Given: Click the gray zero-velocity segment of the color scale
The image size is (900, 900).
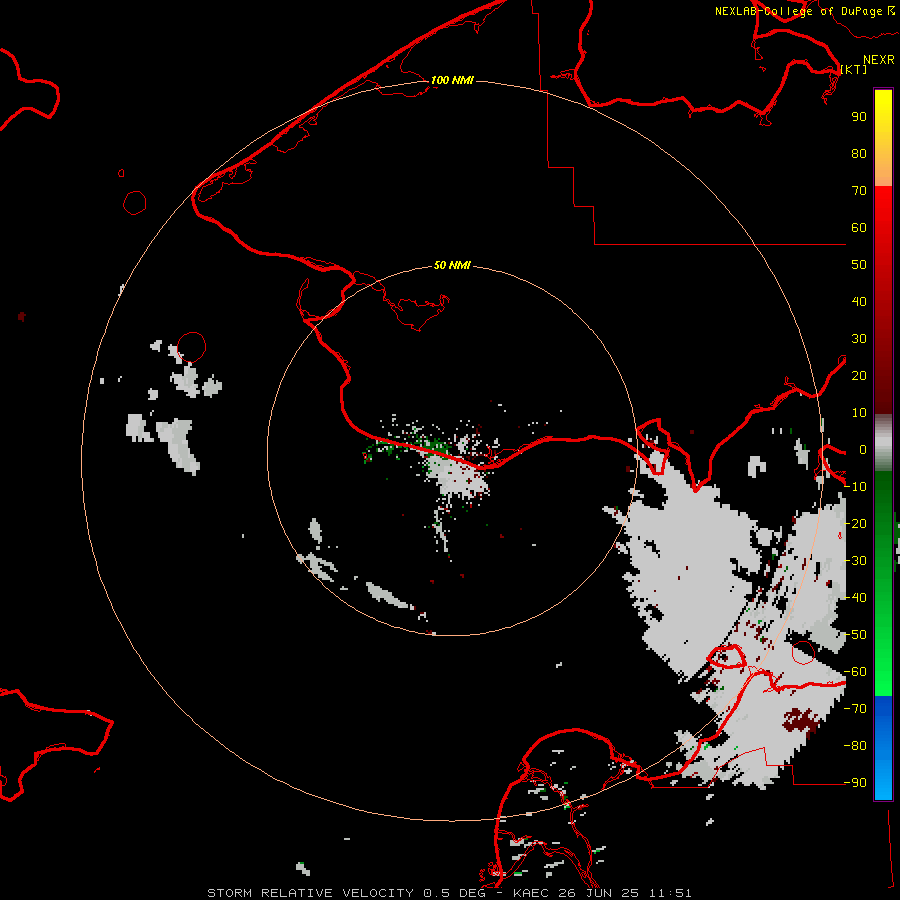Looking at the screenshot, I should (x=883, y=443).
